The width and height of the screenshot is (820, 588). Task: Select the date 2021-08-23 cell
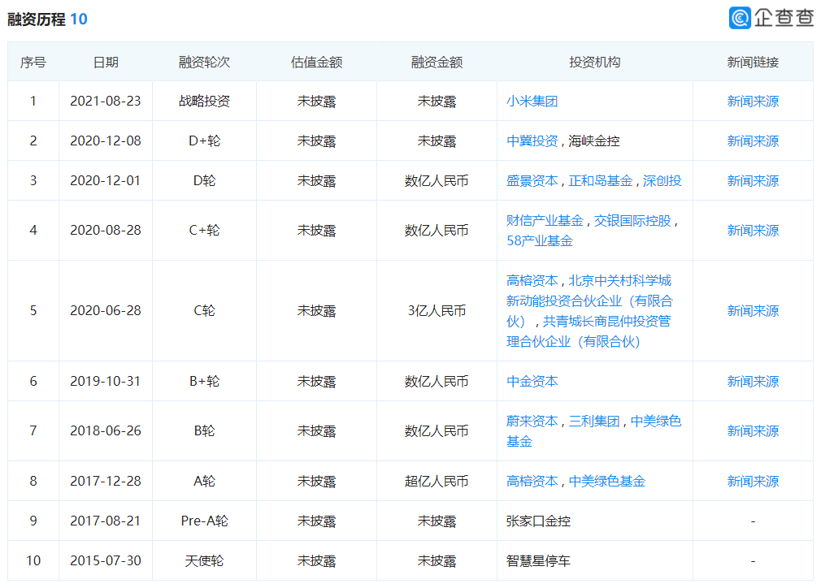point(106,101)
